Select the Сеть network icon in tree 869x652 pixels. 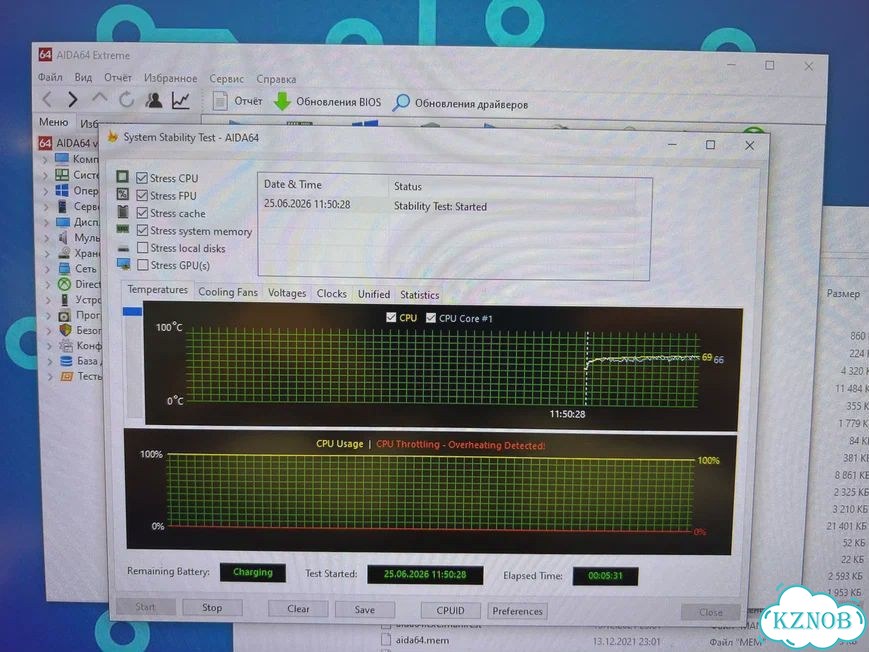tap(65, 268)
